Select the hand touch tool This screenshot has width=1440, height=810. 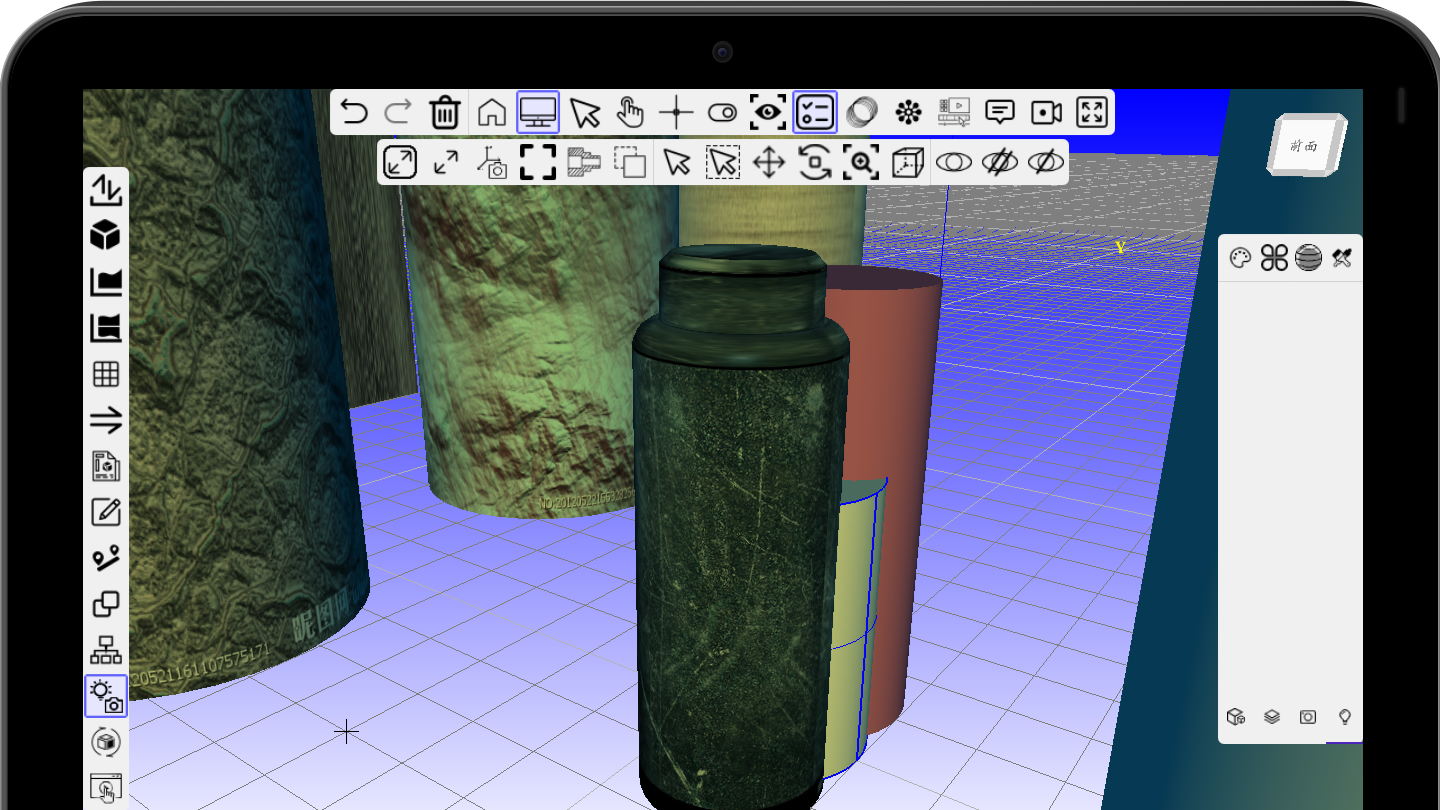click(630, 112)
